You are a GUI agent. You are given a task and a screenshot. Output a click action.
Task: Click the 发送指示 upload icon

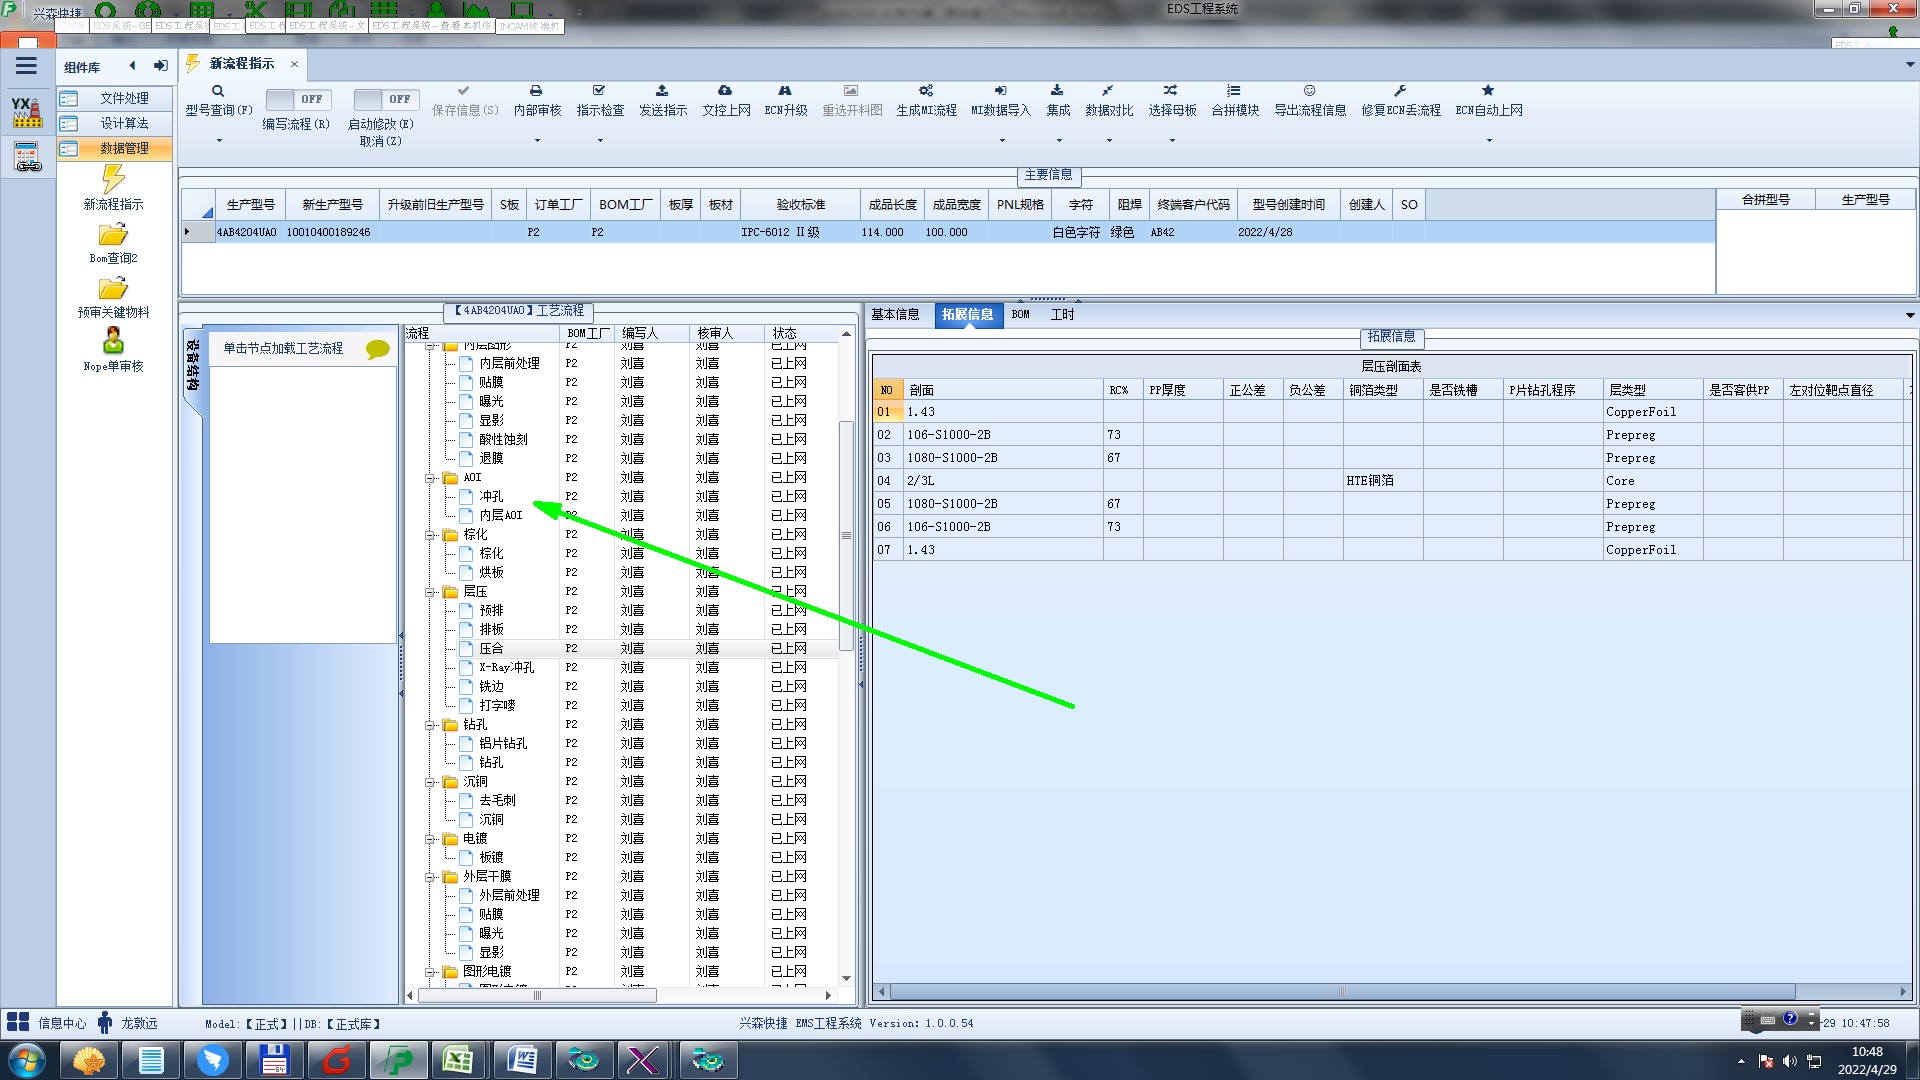662,91
